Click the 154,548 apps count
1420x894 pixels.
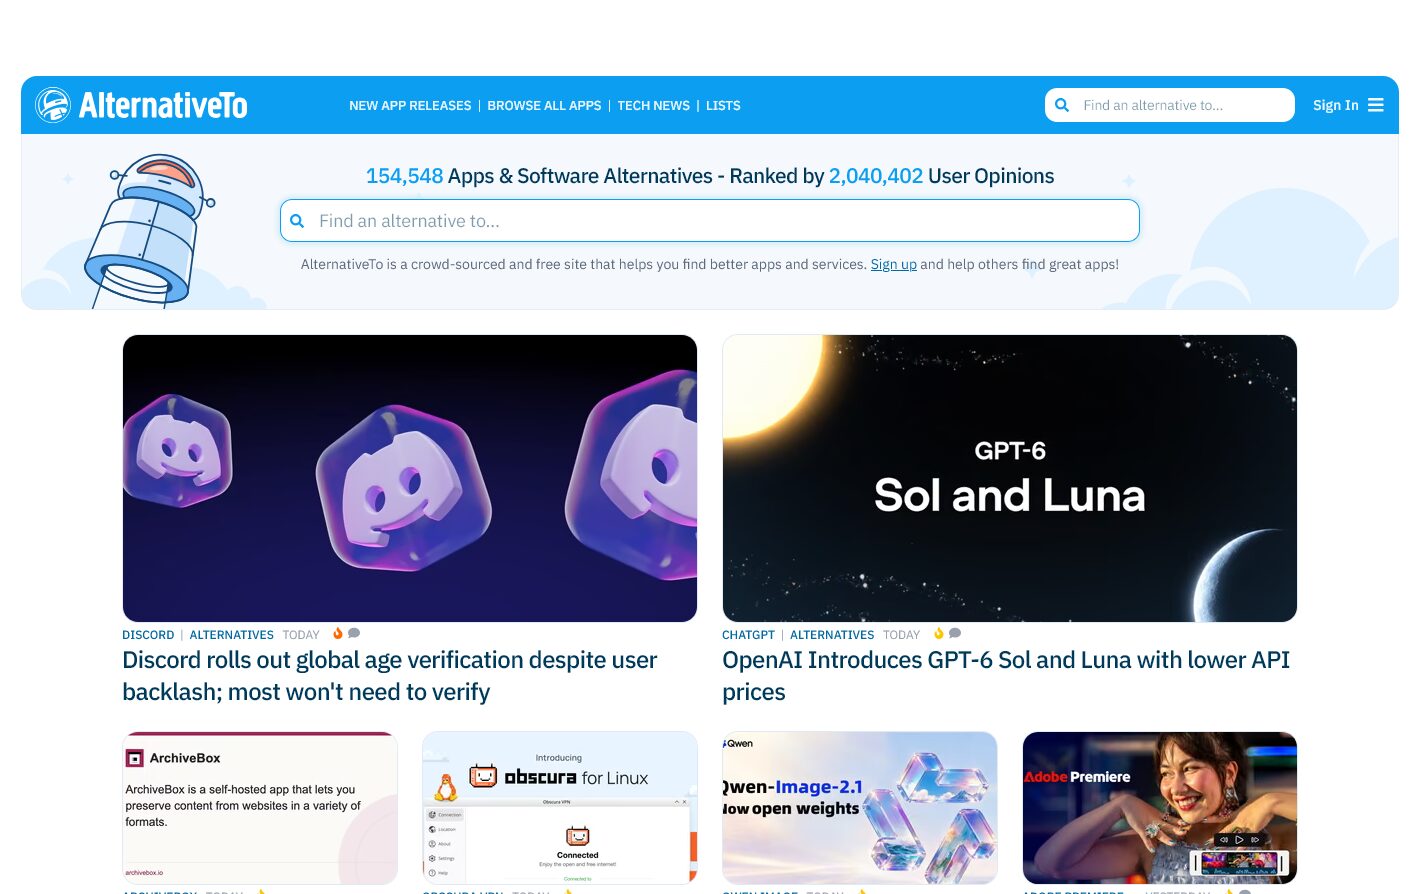[404, 176]
